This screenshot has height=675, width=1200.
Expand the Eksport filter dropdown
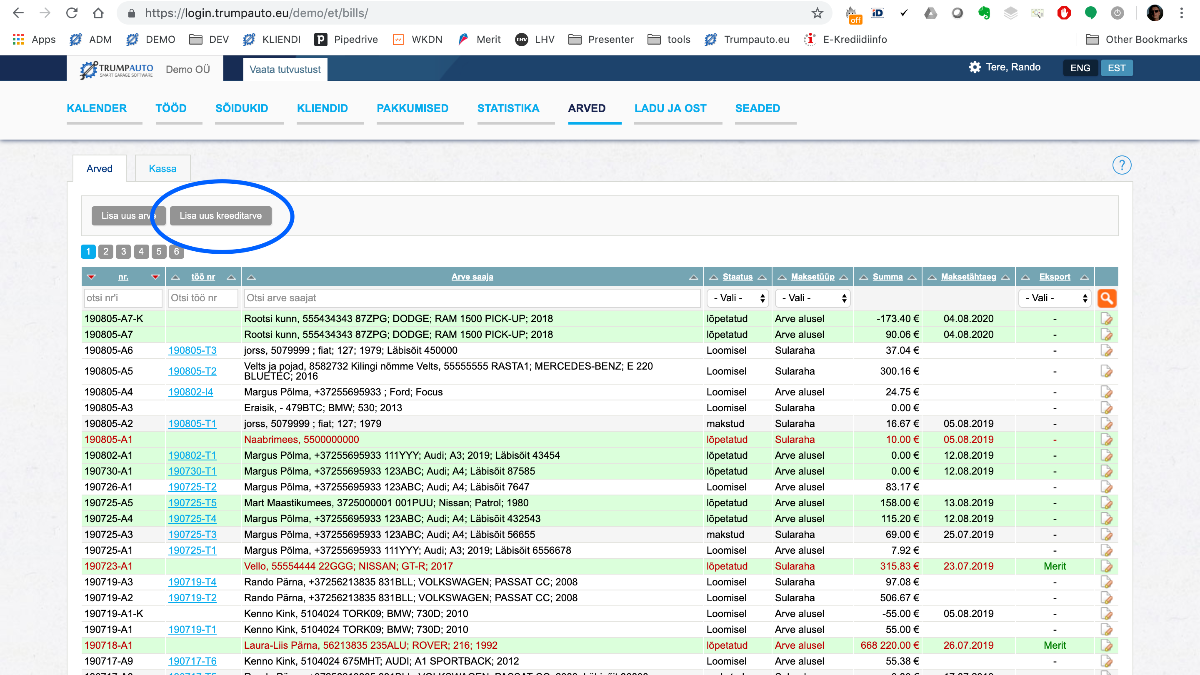(1054, 298)
